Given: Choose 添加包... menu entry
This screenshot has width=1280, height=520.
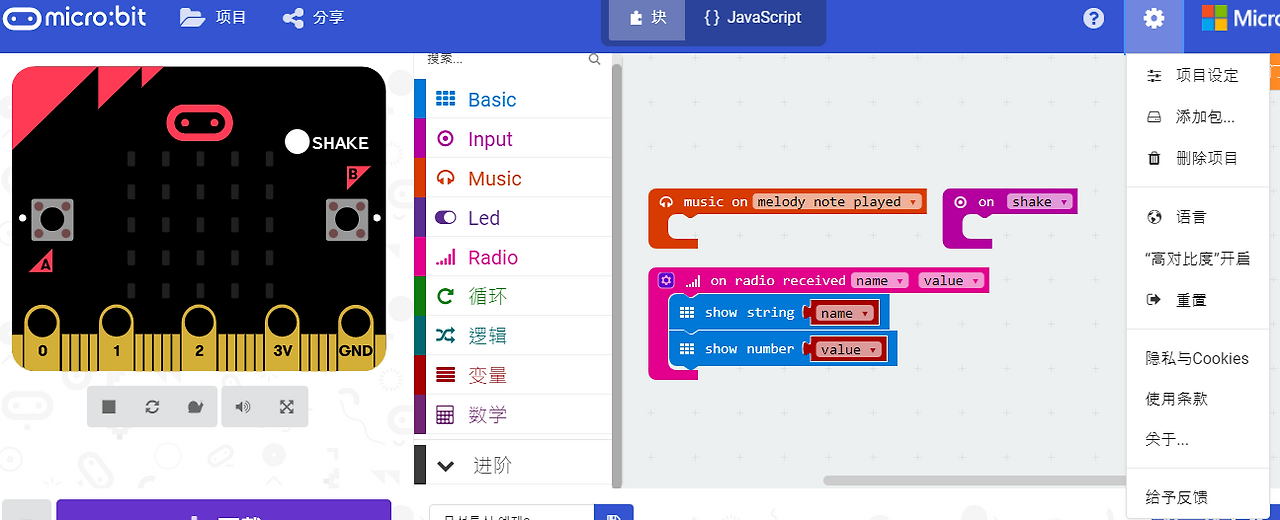Looking at the screenshot, I should (x=1197, y=117).
